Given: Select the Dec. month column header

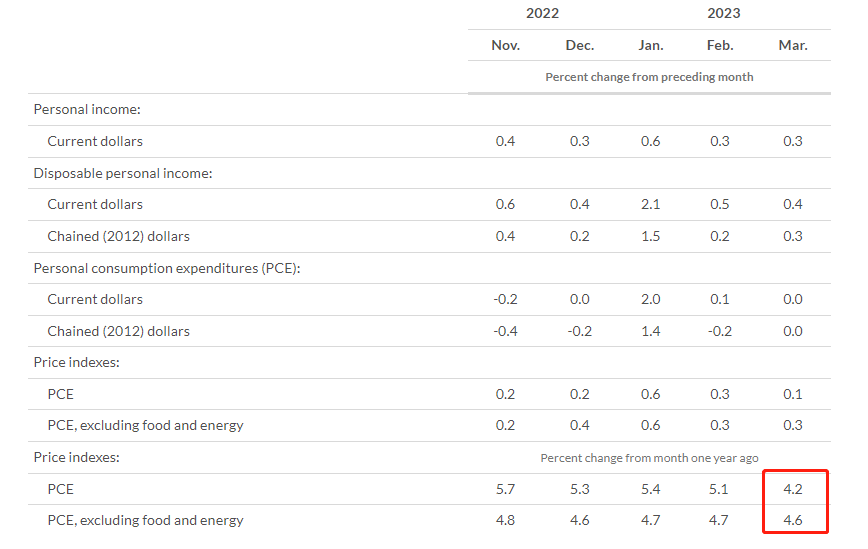Looking at the screenshot, I should (x=579, y=45).
